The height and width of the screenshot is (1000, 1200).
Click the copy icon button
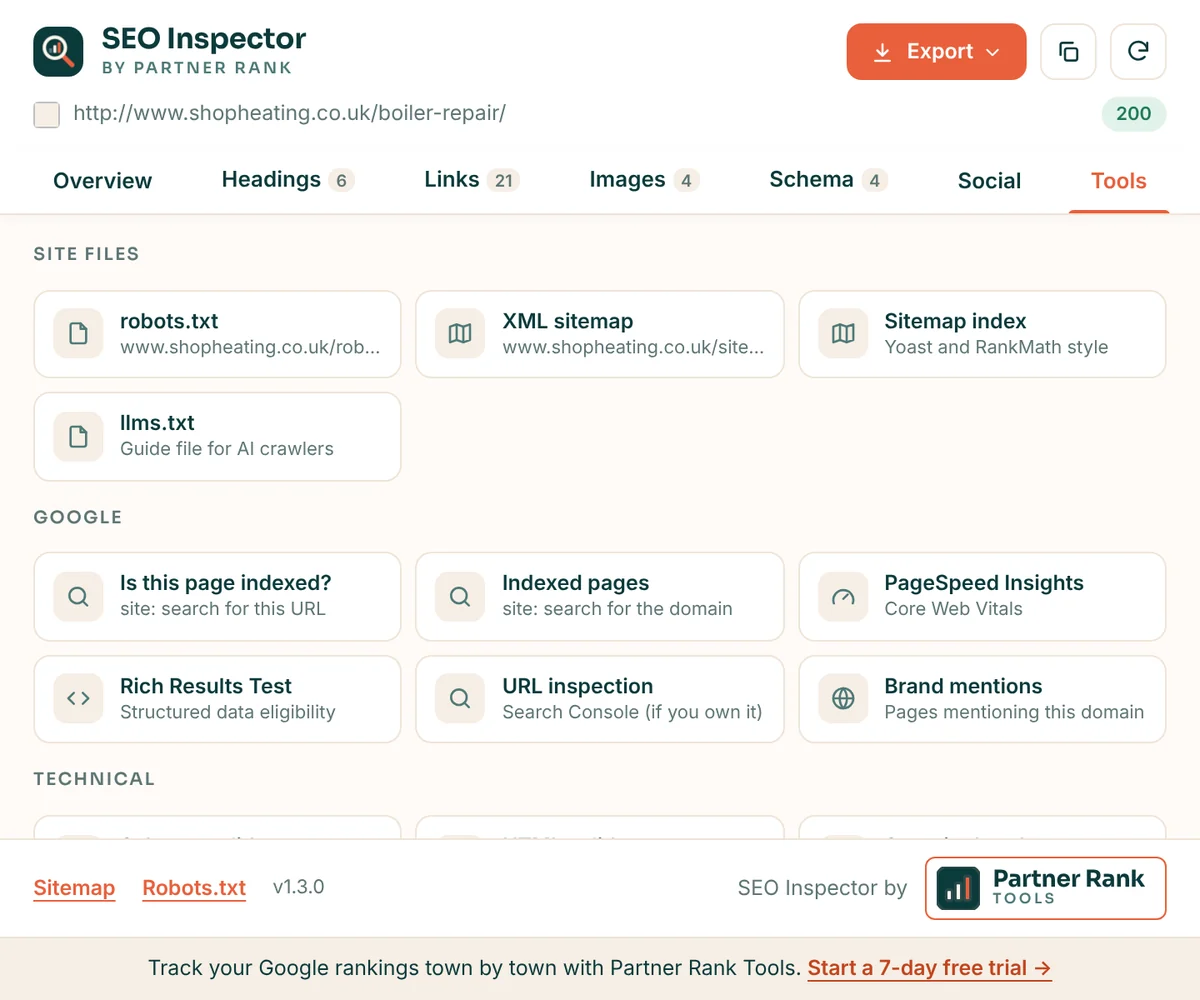tap(1068, 51)
